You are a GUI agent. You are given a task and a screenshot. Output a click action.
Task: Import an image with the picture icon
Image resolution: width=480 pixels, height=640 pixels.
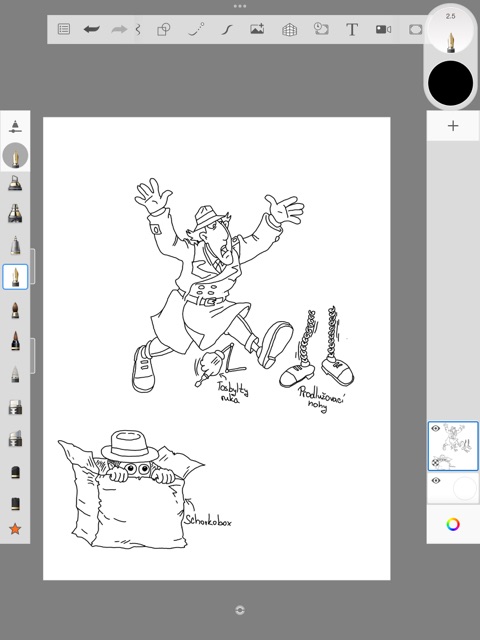[257, 29]
